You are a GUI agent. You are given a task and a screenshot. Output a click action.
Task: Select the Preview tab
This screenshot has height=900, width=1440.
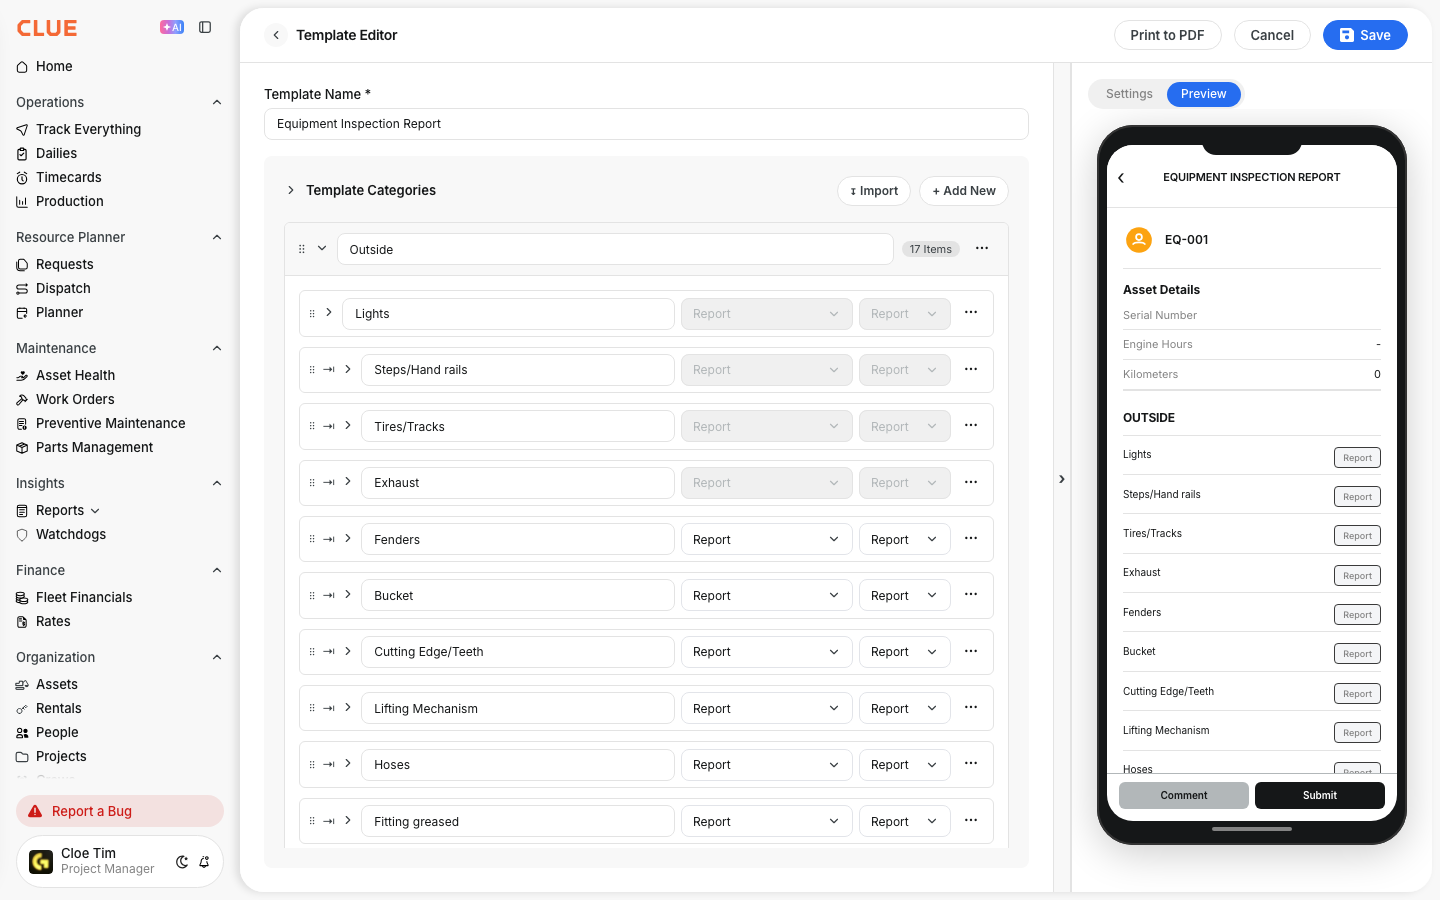click(x=1203, y=94)
